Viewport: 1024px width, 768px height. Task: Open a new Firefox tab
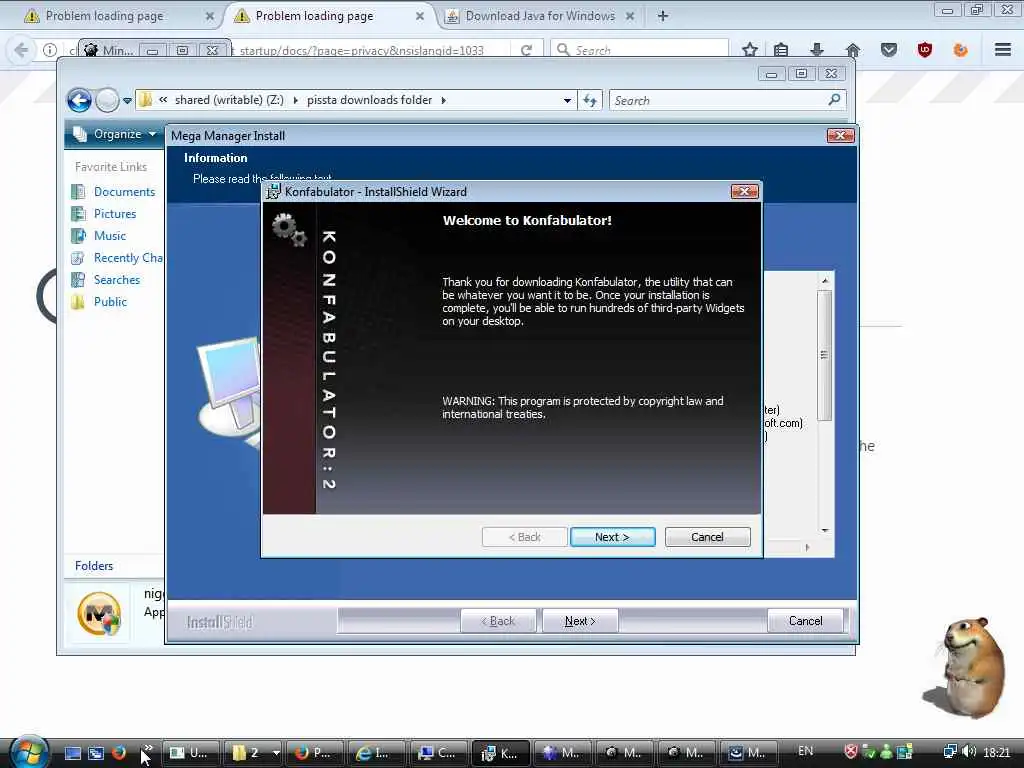pyautogui.click(x=663, y=16)
